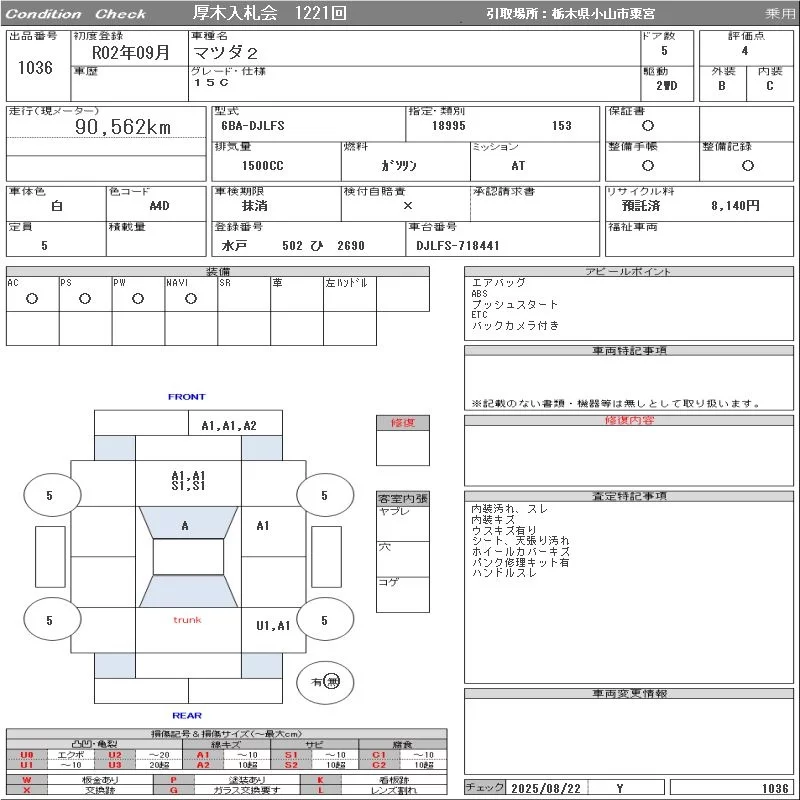Select appeal point "プッシュスタート"
Viewport: 800px width, 800px height.
pyautogui.click(x=515, y=305)
